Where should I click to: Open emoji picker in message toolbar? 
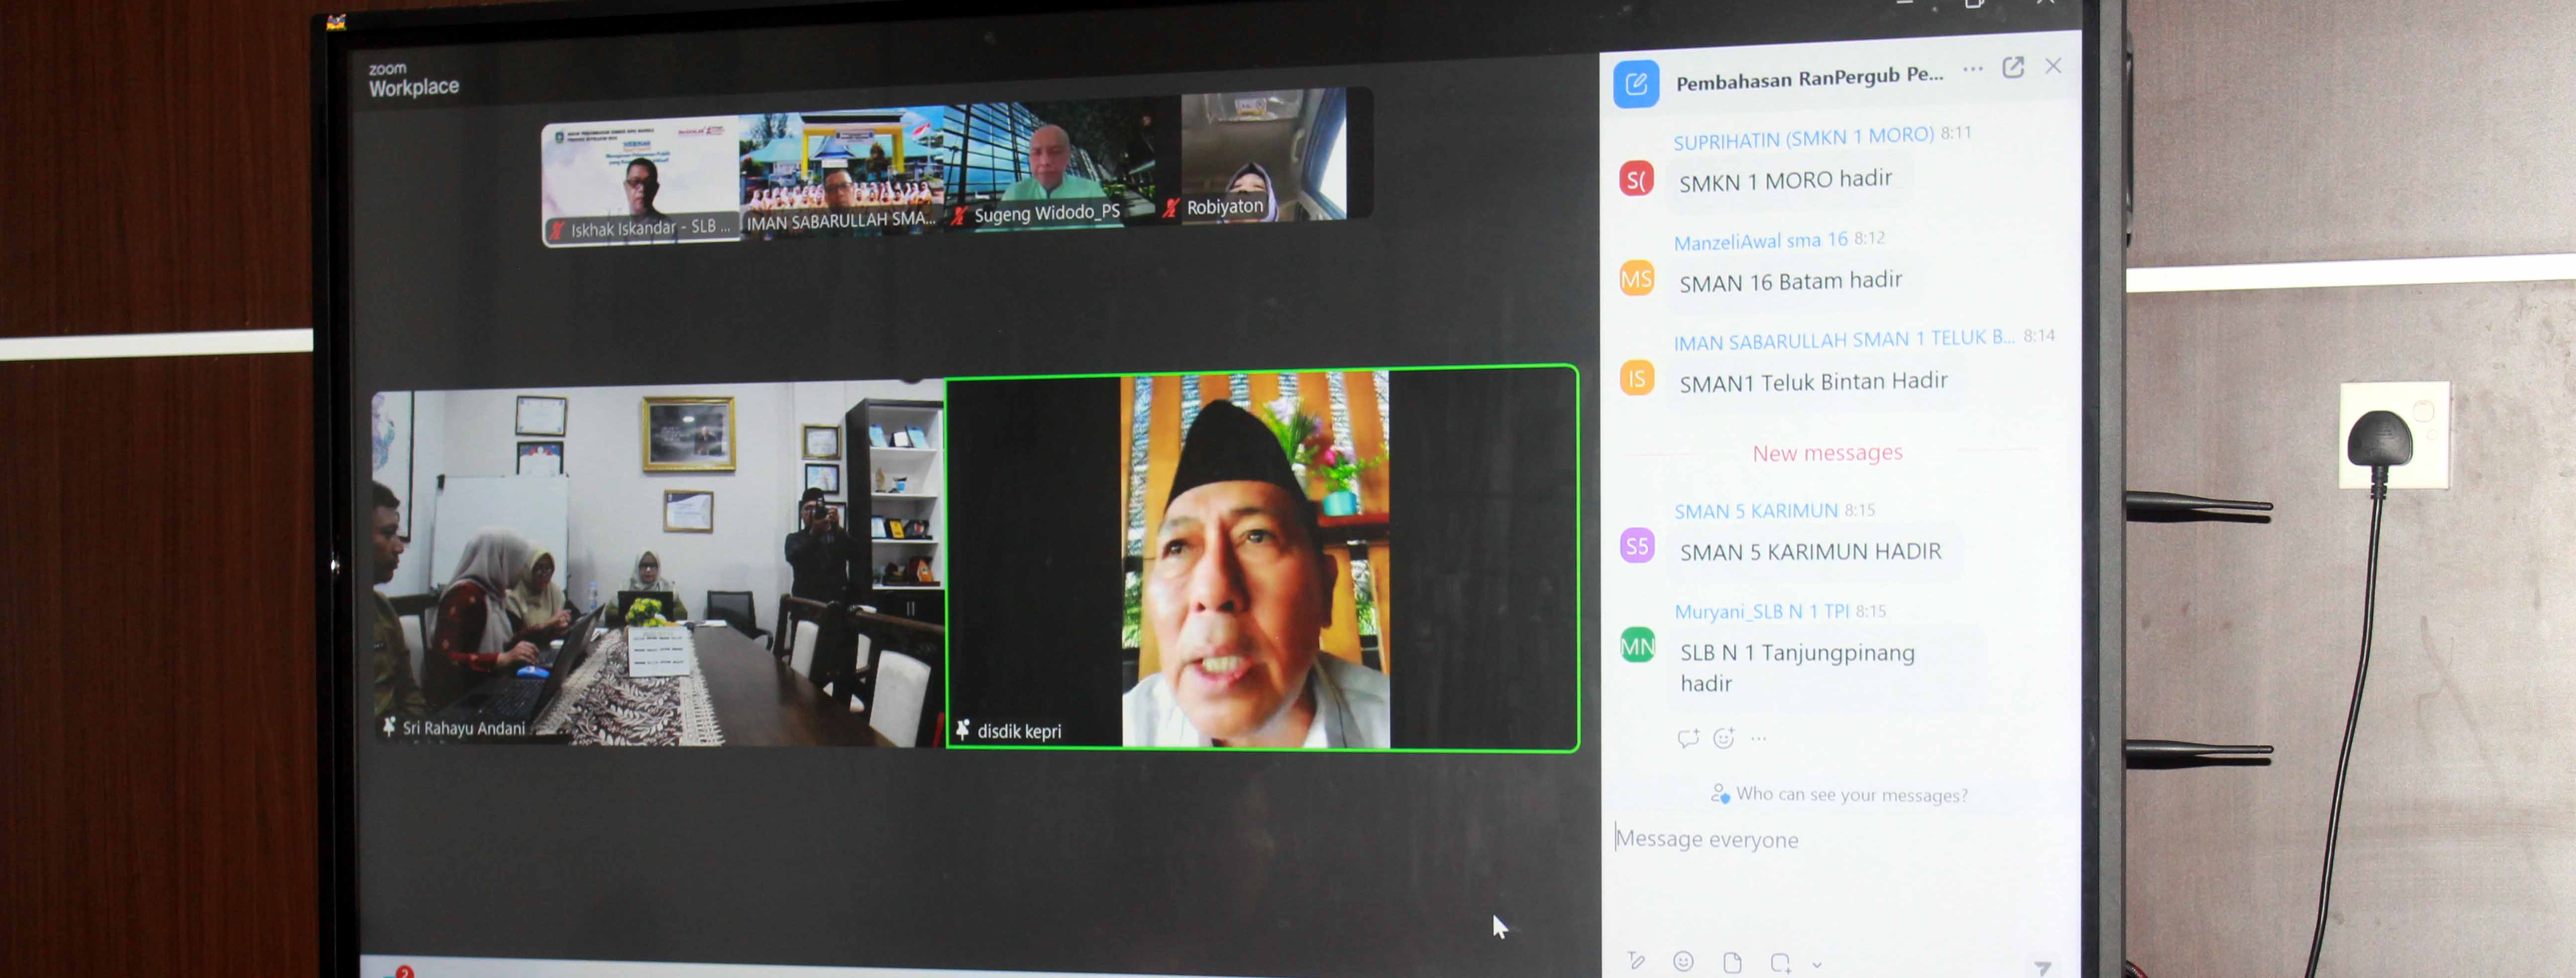click(1684, 961)
